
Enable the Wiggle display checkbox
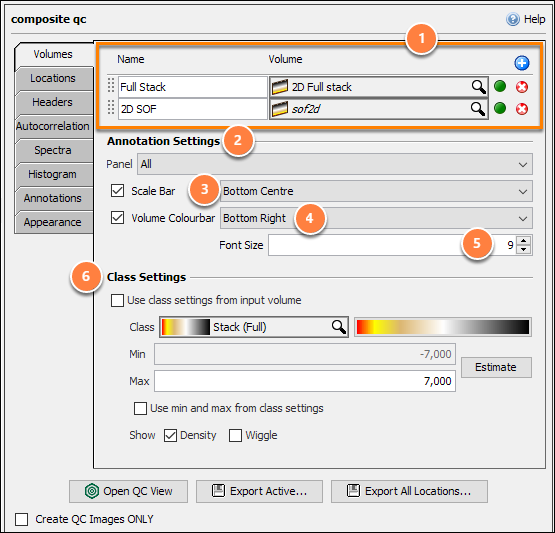tap(235, 435)
